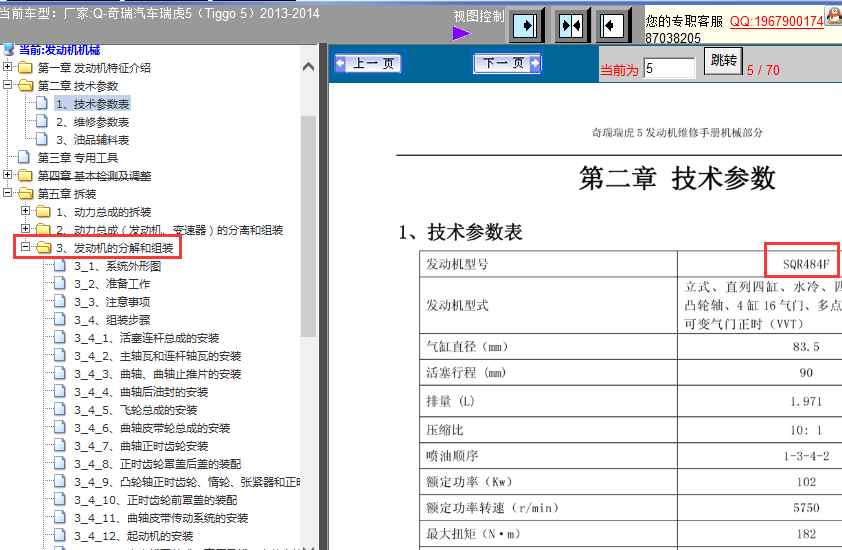Click open folder icon of 第五章 拆装

click(x=25, y=193)
